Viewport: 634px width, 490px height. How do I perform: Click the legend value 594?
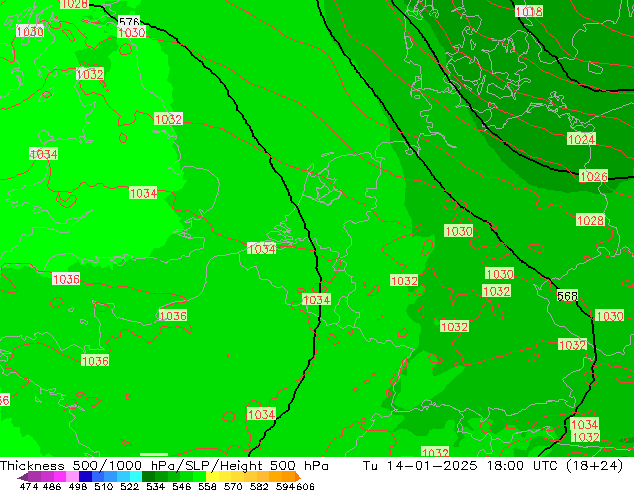coord(285,486)
